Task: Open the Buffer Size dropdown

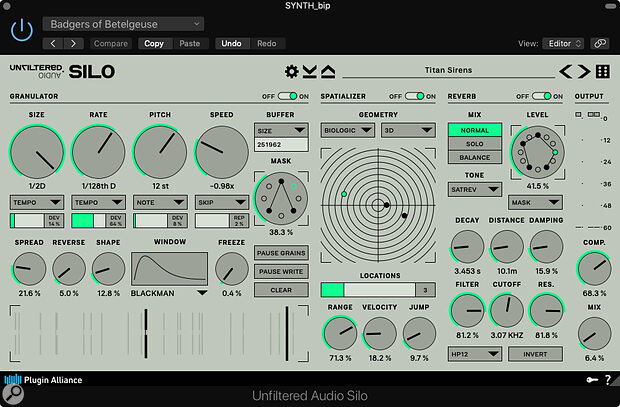Action: [281, 130]
